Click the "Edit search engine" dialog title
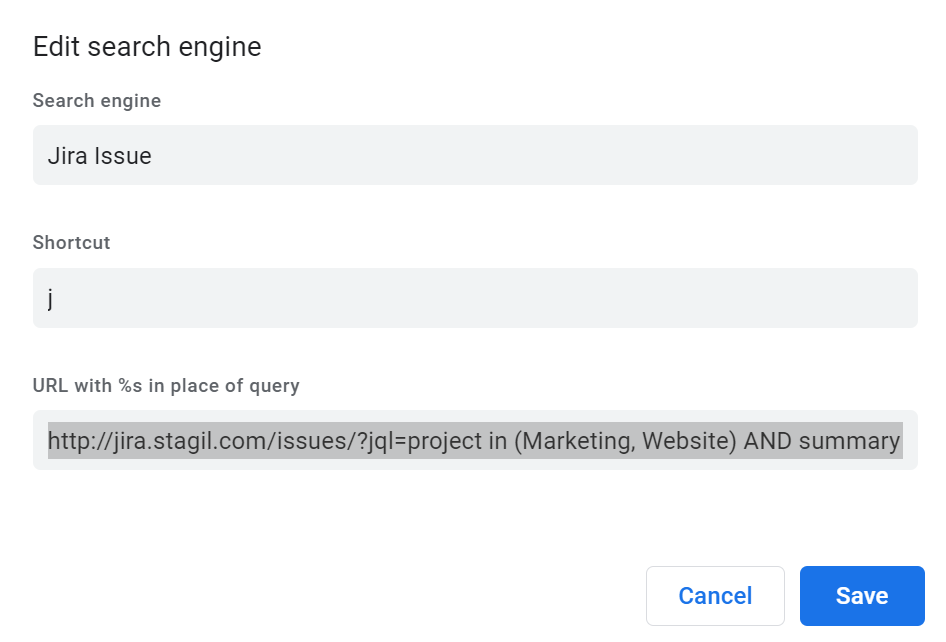This screenshot has width=946, height=642. coord(147,47)
